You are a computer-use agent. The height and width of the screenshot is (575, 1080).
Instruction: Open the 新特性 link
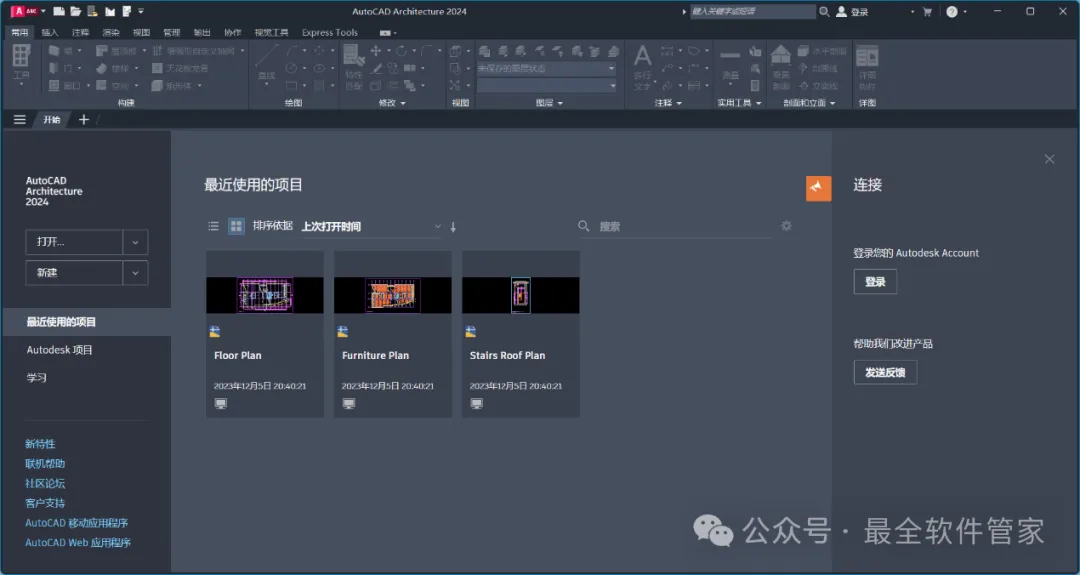(x=40, y=444)
